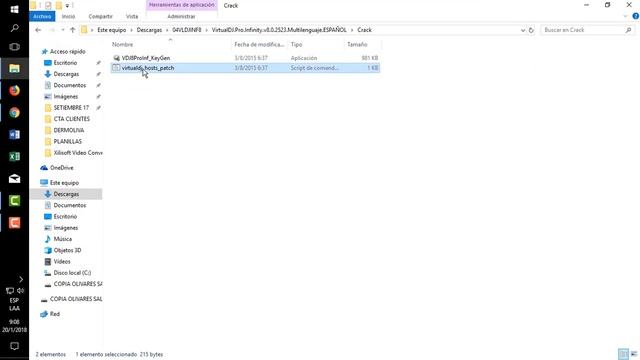Screen dimensions: 640x360
Task: Go back with the Back arrow
Action: click(x=38, y=30)
